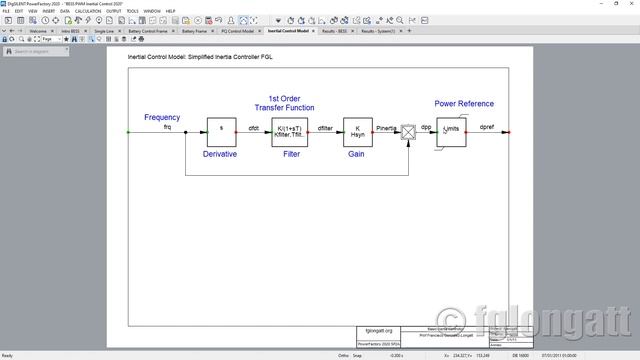Open the zoom level Page dropdown
The width and height of the screenshot is (640, 360).
point(51,39)
